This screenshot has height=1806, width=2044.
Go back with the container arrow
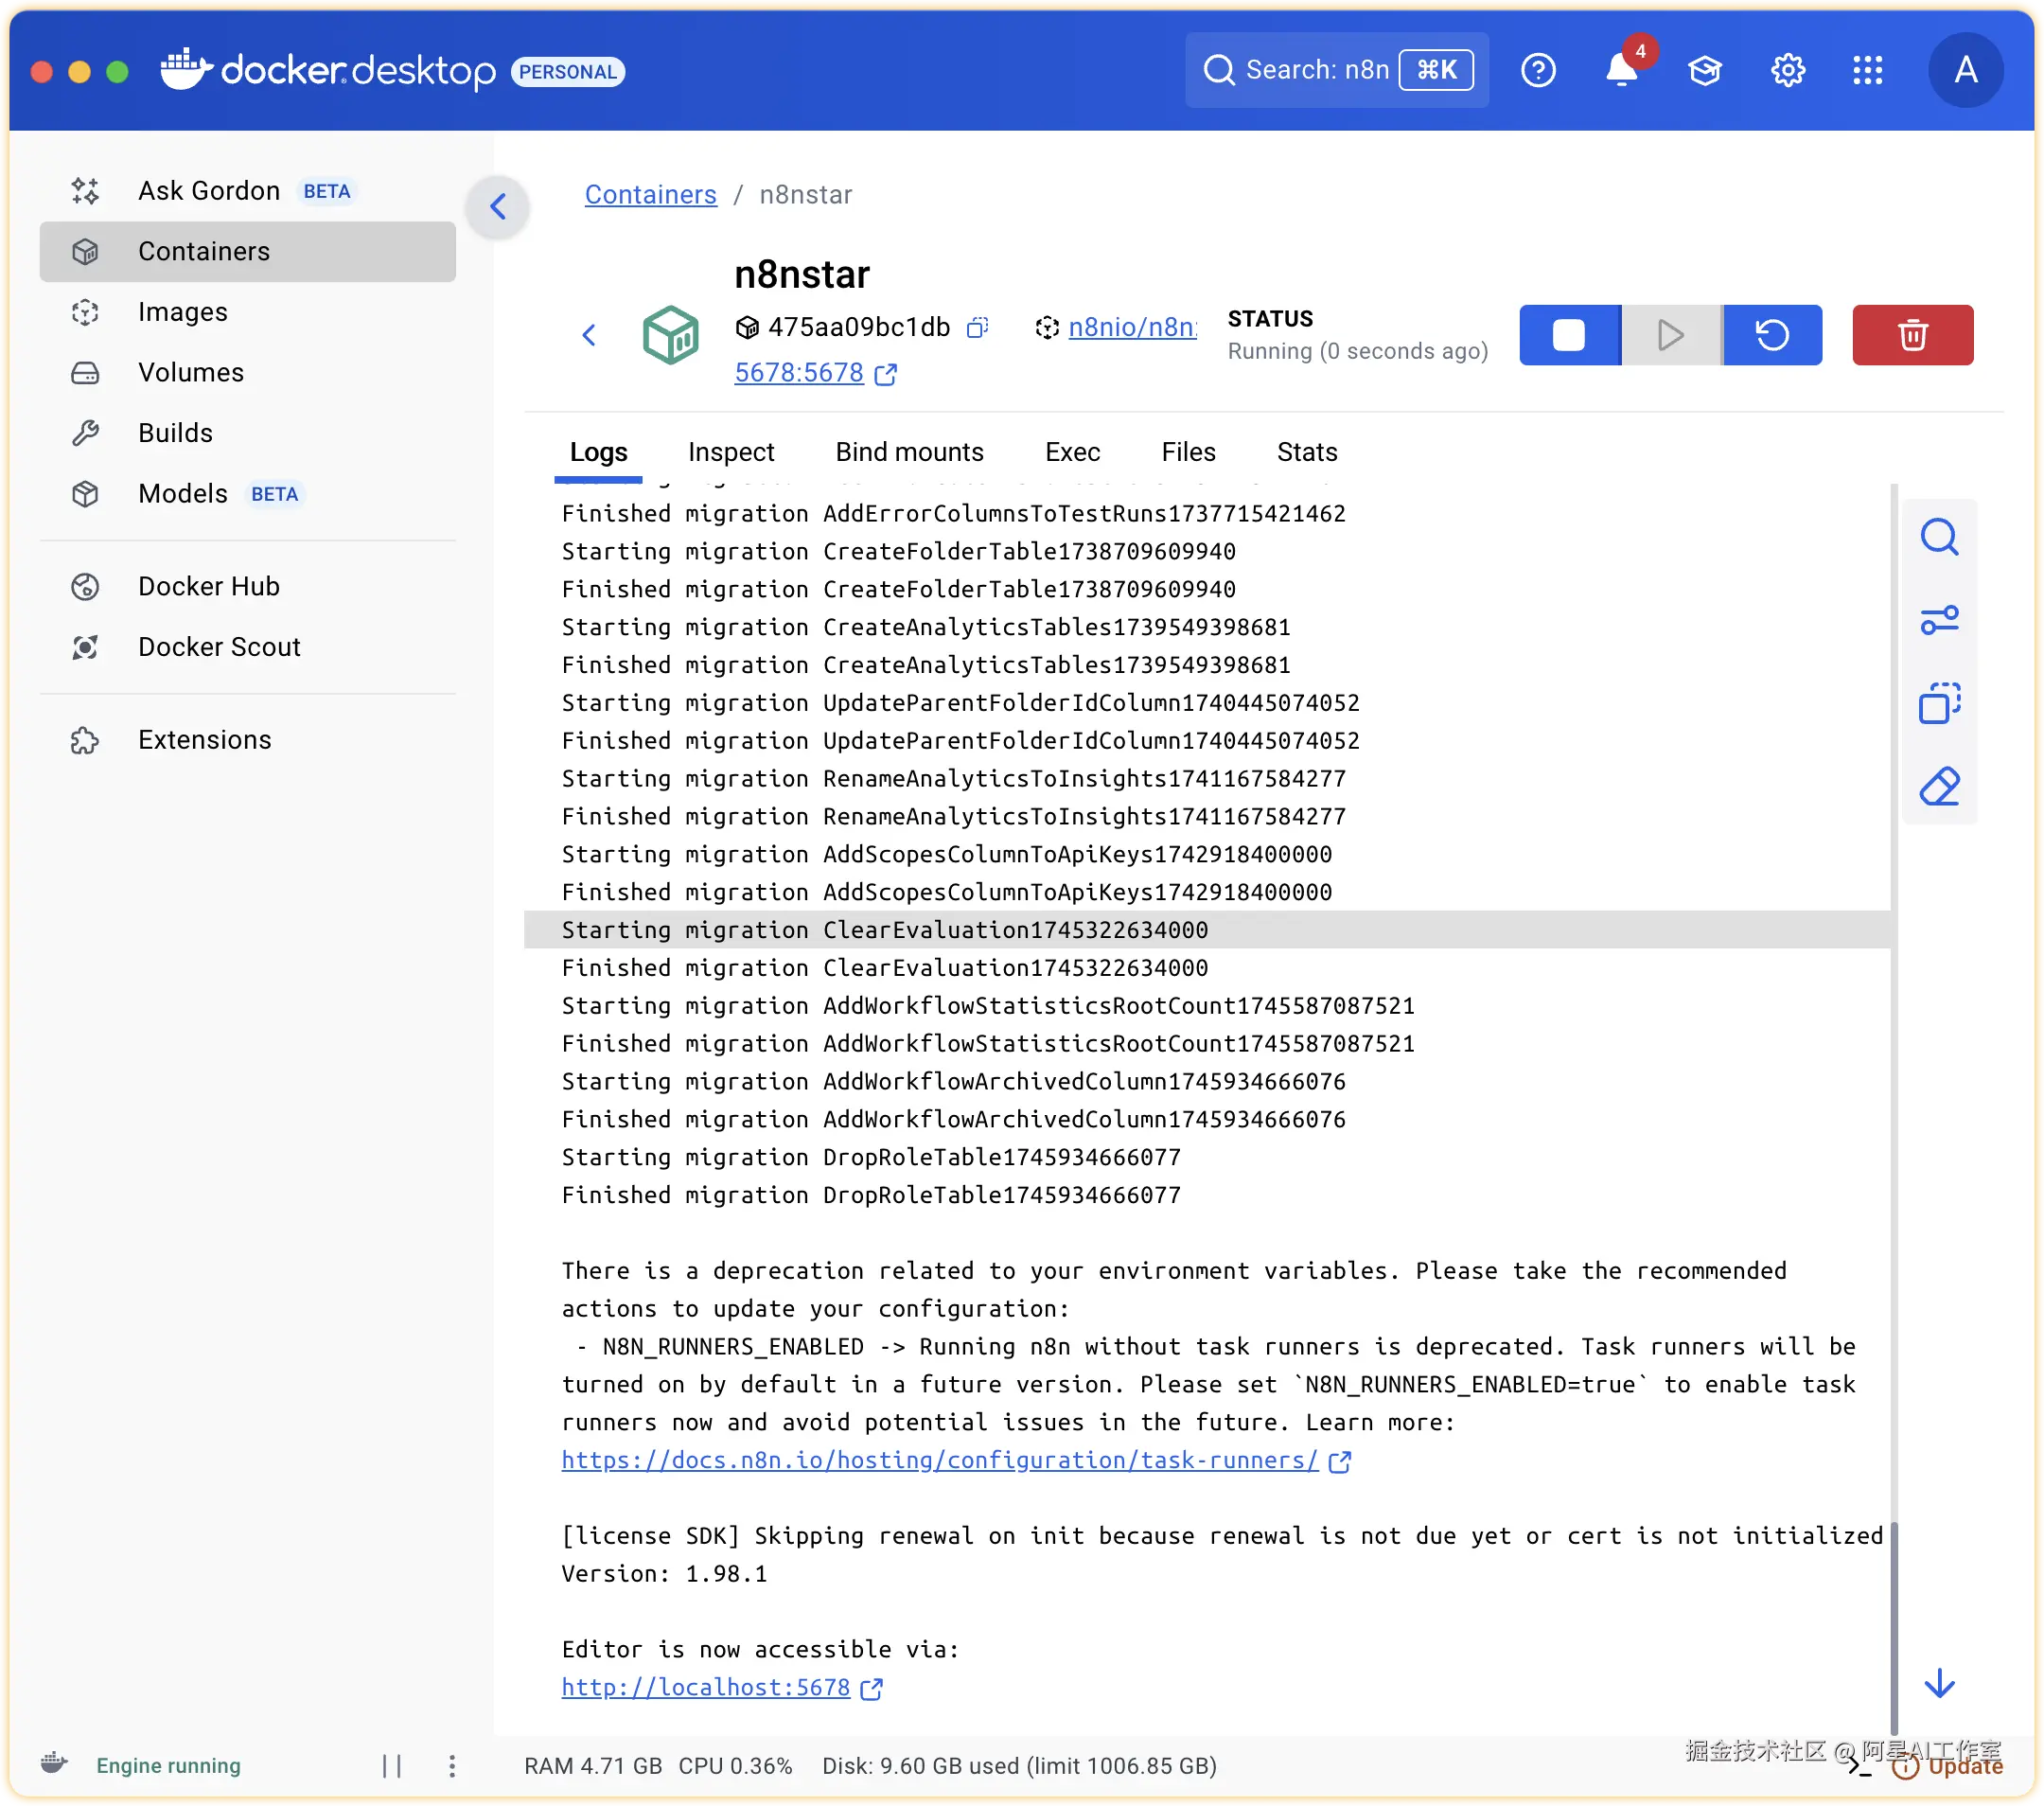(x=589, y=335)
